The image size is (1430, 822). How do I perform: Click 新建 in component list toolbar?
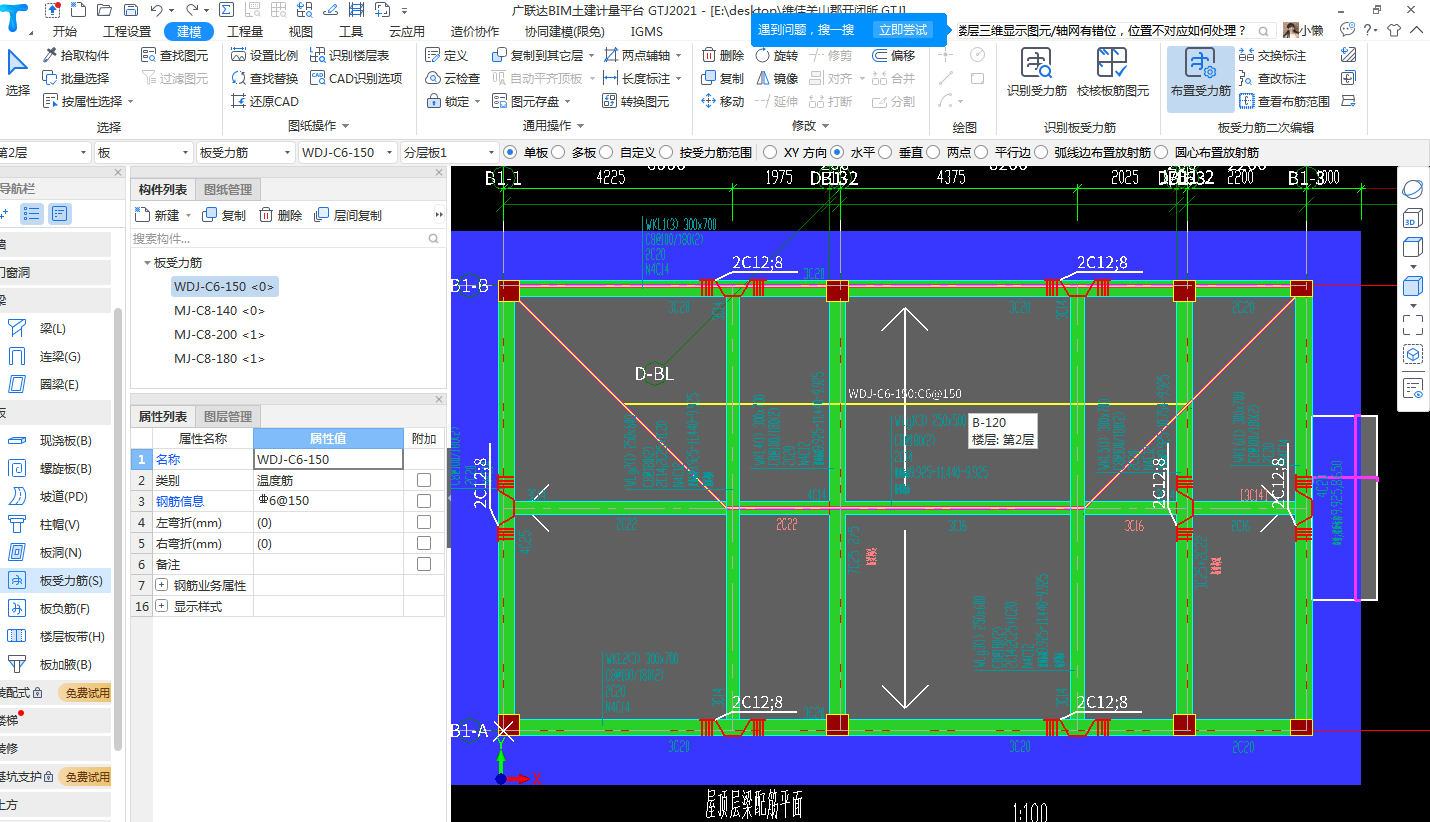click(x=158, y=215)
